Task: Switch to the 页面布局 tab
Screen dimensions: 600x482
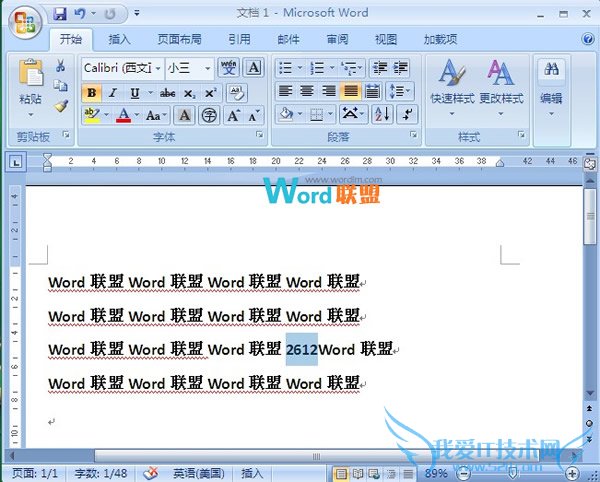Action: (179, 39)
